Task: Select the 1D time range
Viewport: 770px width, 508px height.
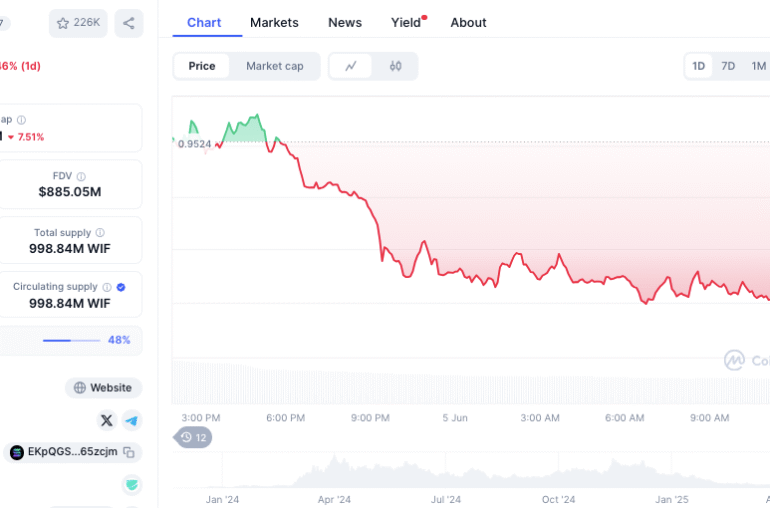Action: (698, 66)
